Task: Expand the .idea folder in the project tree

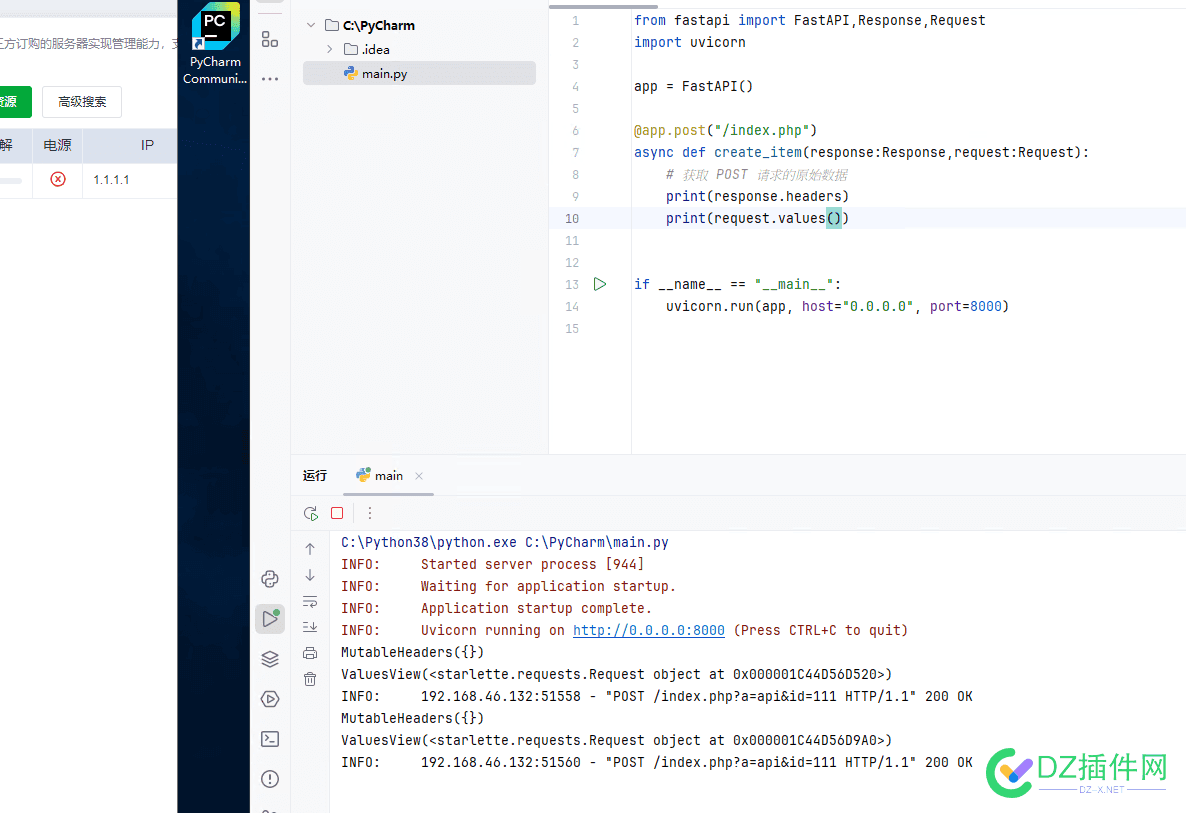Action: coord(327,48)
